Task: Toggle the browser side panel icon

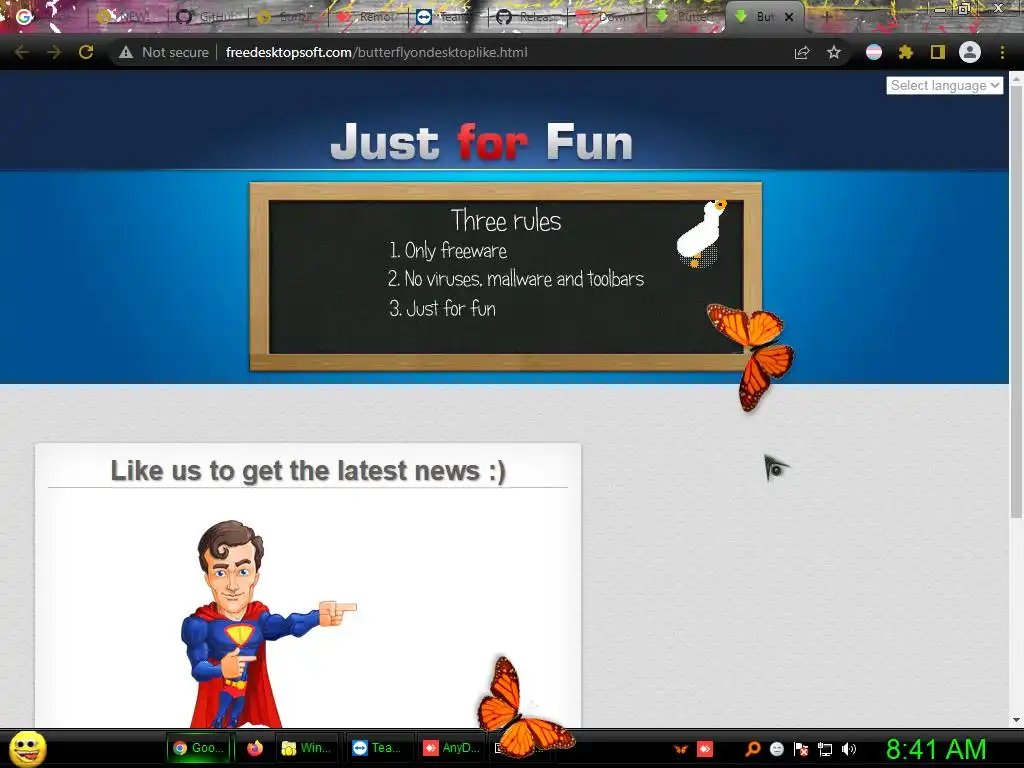Action: [938, 52]
